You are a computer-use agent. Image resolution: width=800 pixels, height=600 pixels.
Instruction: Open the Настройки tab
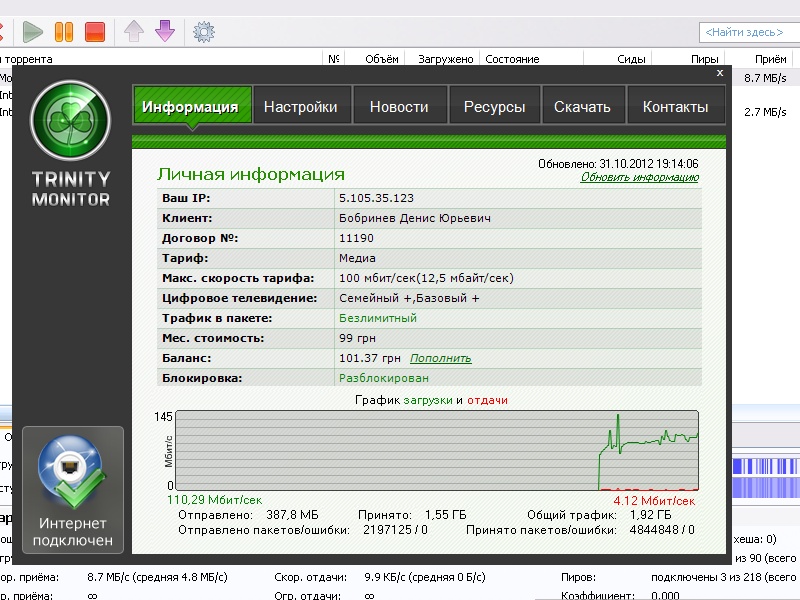point(301,105)
